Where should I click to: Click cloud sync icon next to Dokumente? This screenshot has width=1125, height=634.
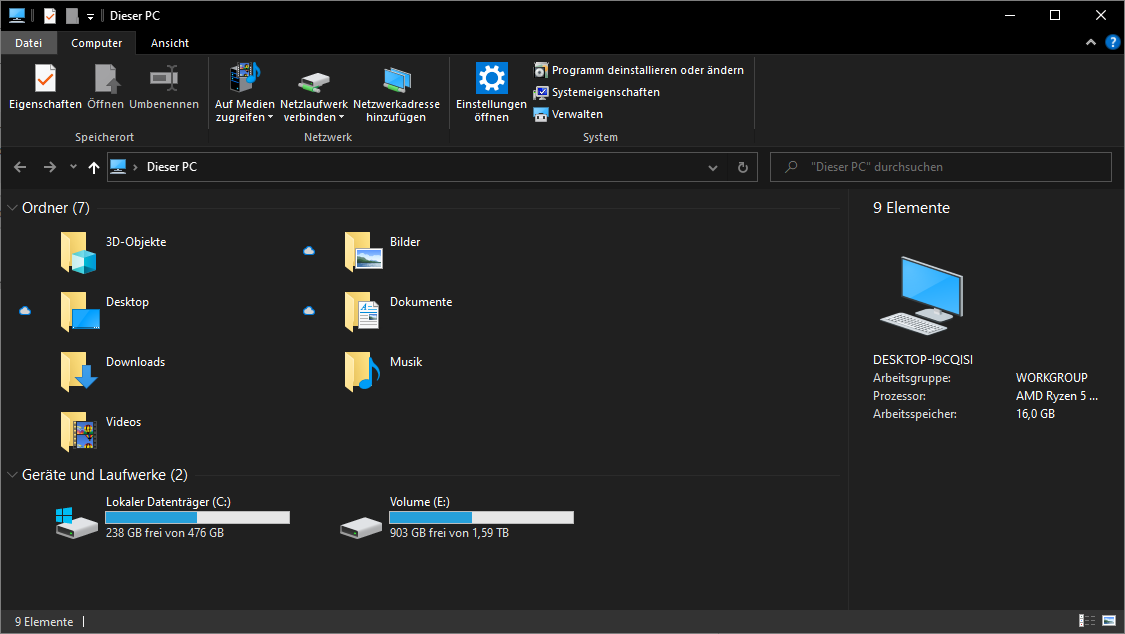pyautogui.click(x=309, y=311)
